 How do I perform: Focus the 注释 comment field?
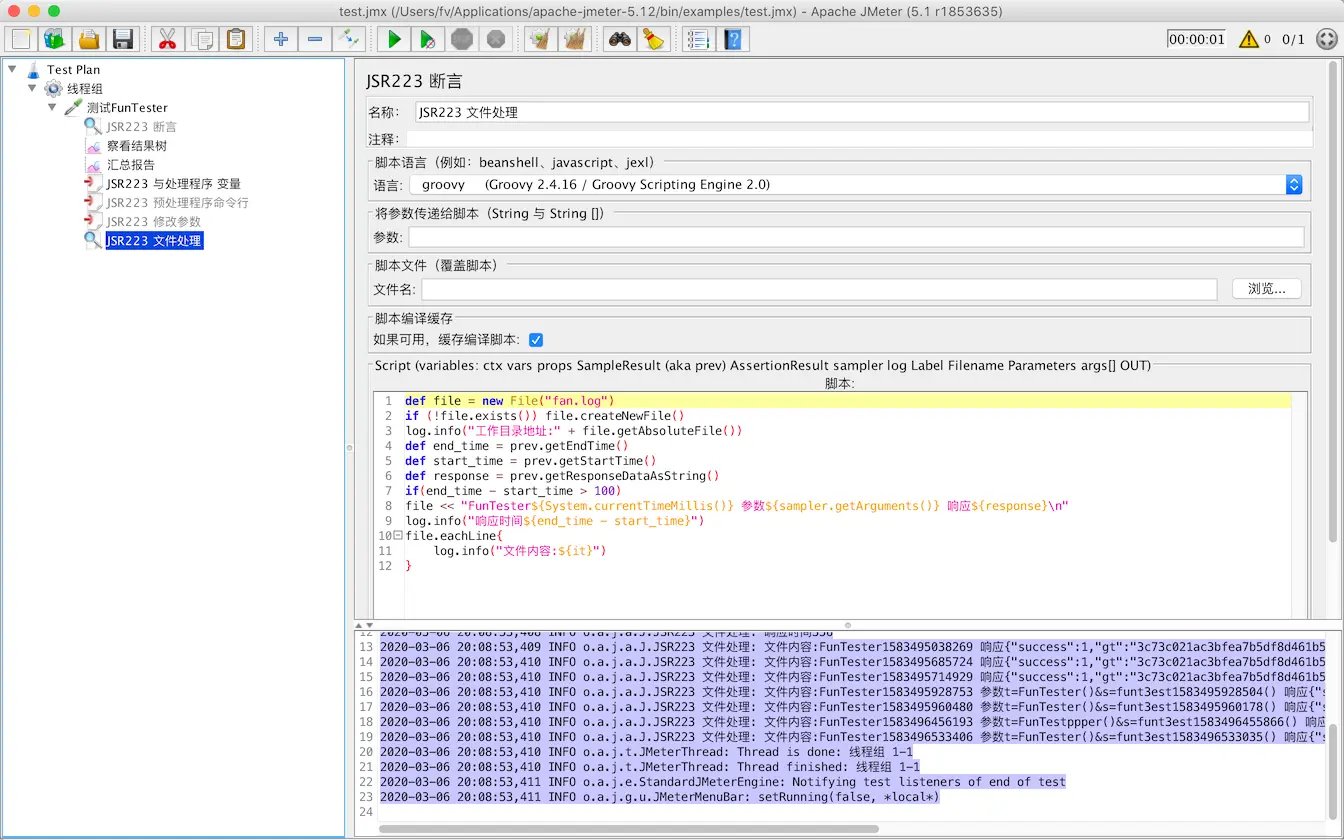point(858,139)
